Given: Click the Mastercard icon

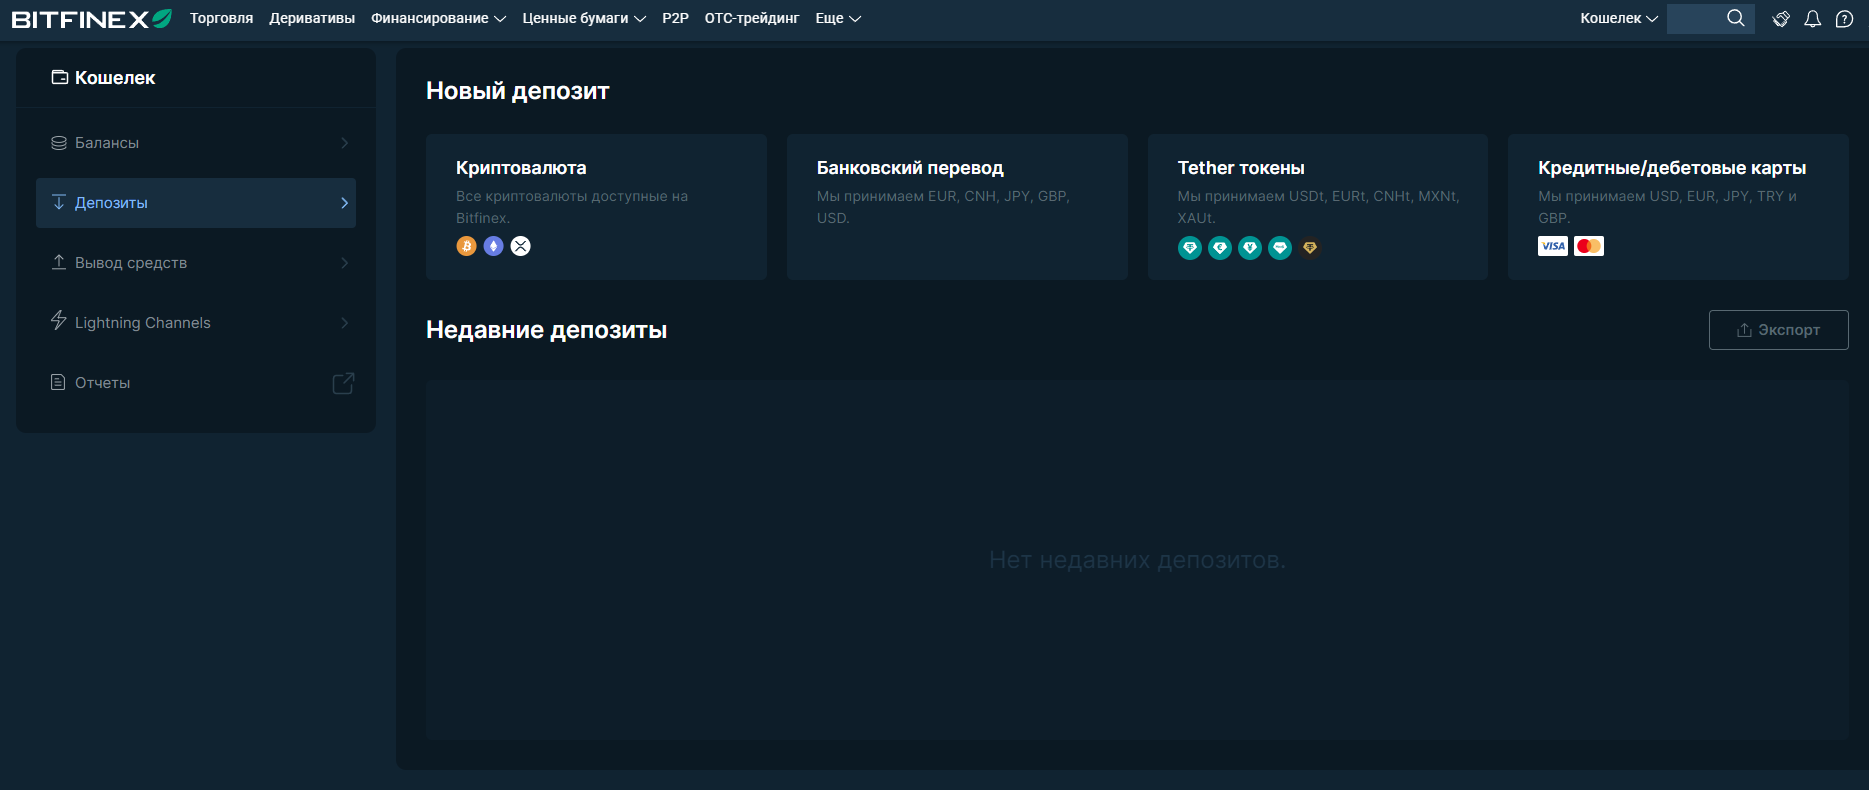Looking at the screenshot, I should pyautogui.click(x=1589, y=246).
